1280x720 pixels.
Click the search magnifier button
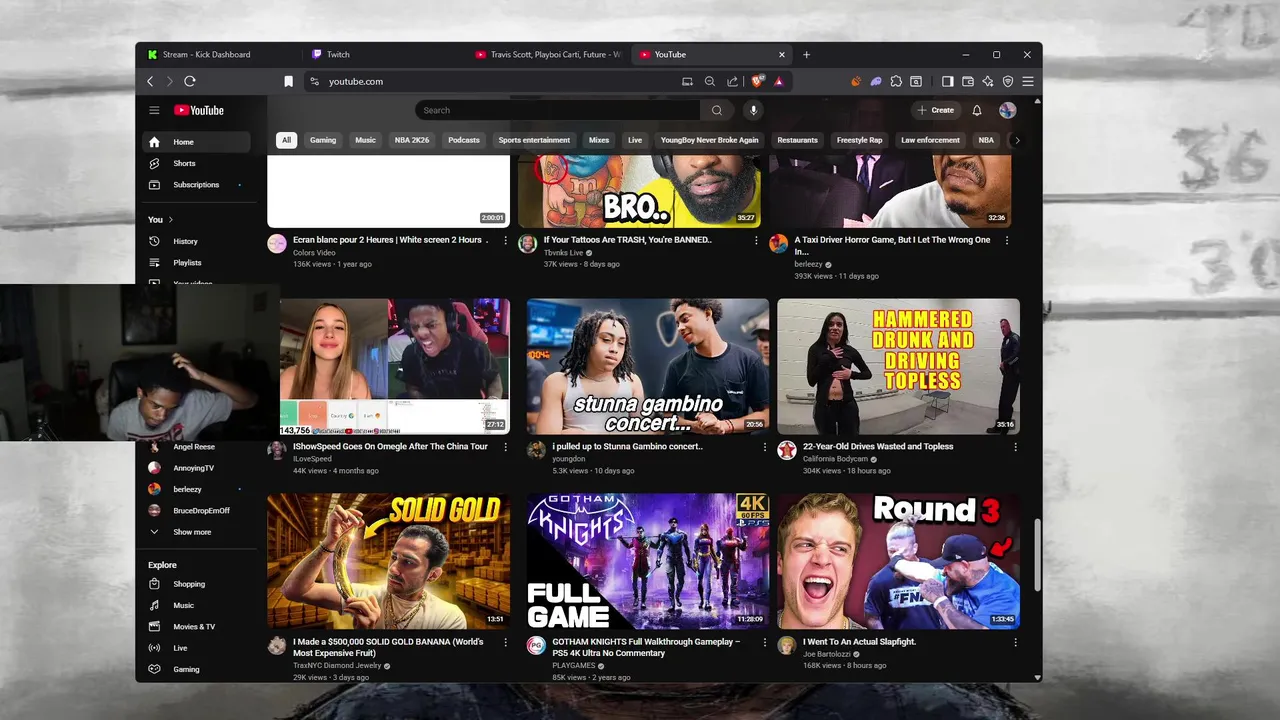[717, 110]
